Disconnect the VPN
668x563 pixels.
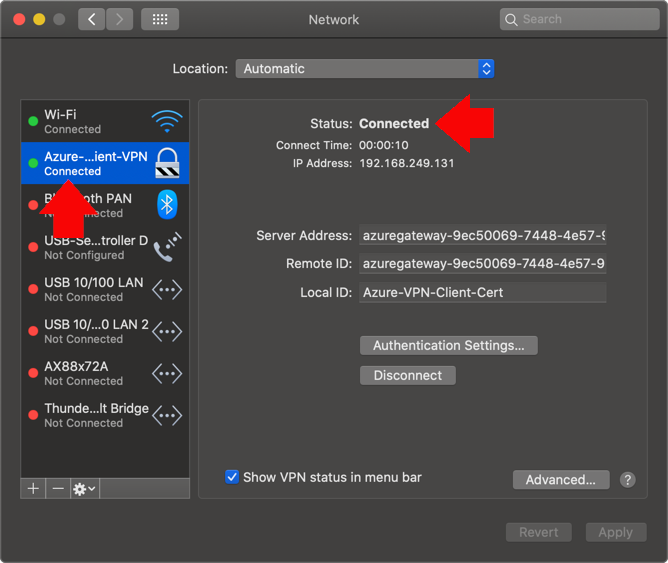point(408,375)
